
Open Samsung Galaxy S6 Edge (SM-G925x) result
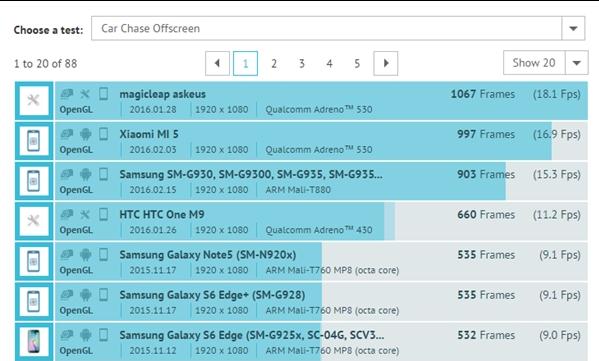252,335
